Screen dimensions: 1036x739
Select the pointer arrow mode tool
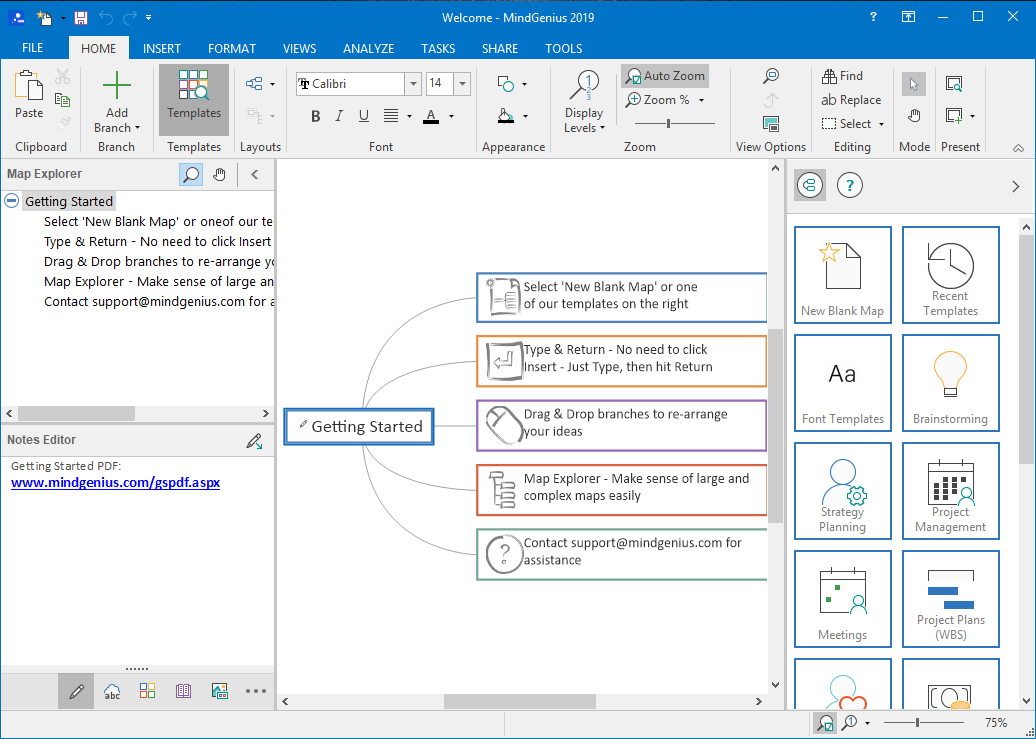(914, 84)
